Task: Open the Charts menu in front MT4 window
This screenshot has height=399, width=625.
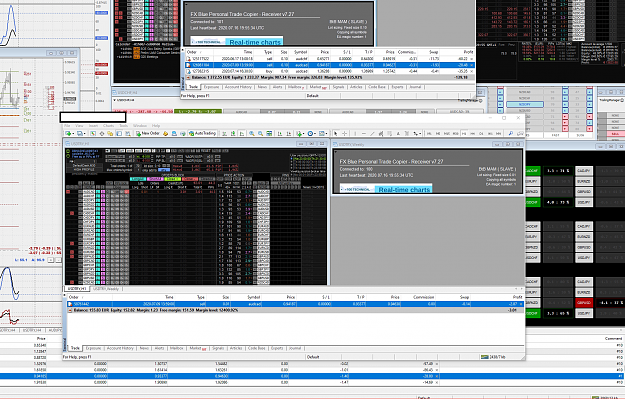Action: pyautogui.click(x=108, y=126)
